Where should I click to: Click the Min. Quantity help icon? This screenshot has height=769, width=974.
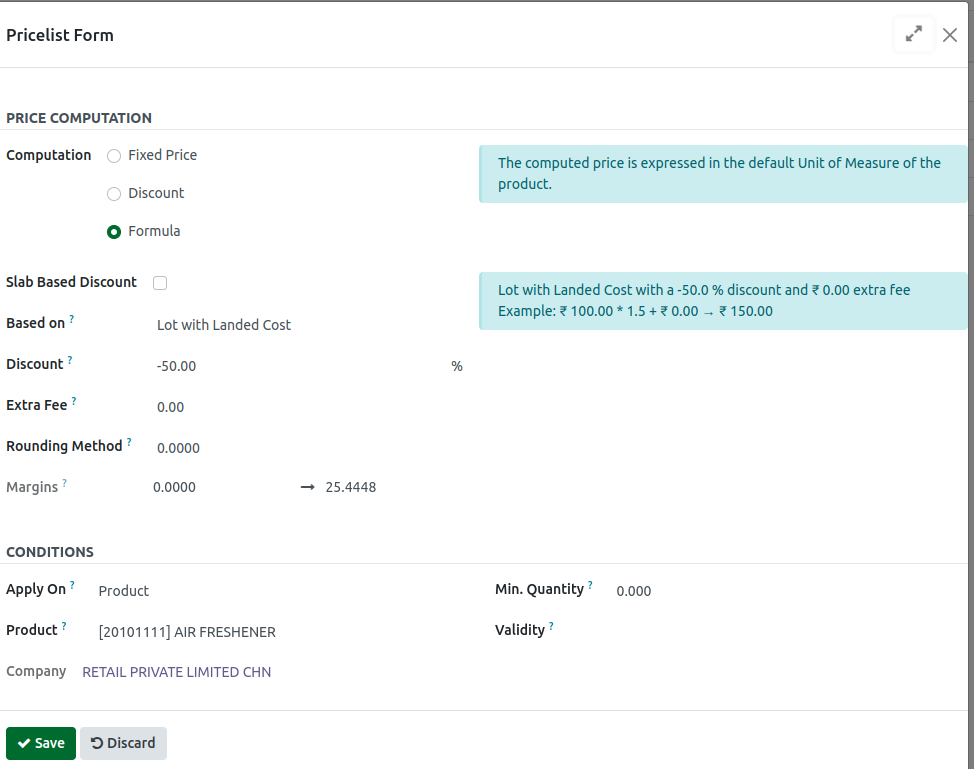tap(590, 583)
